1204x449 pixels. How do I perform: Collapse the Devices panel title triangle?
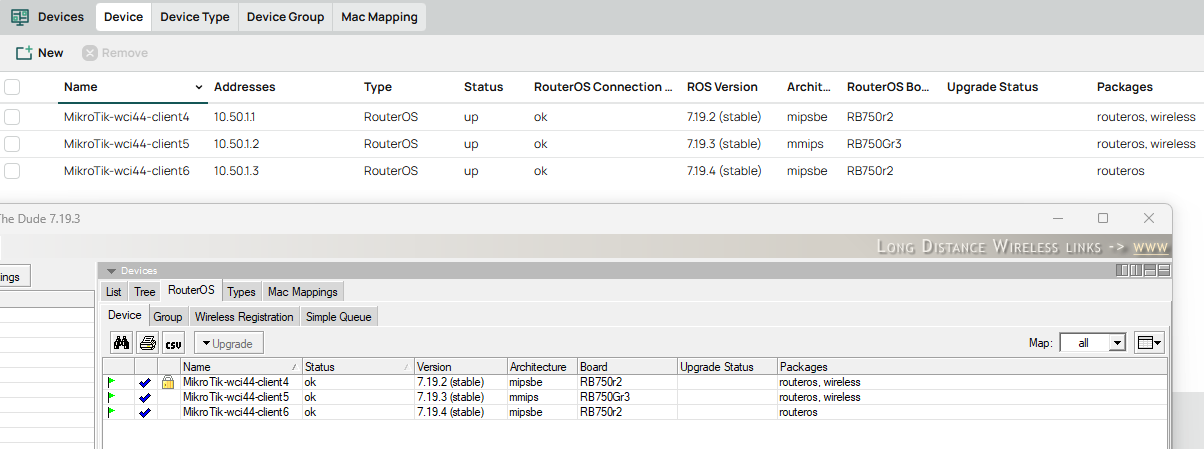[111, 271]
